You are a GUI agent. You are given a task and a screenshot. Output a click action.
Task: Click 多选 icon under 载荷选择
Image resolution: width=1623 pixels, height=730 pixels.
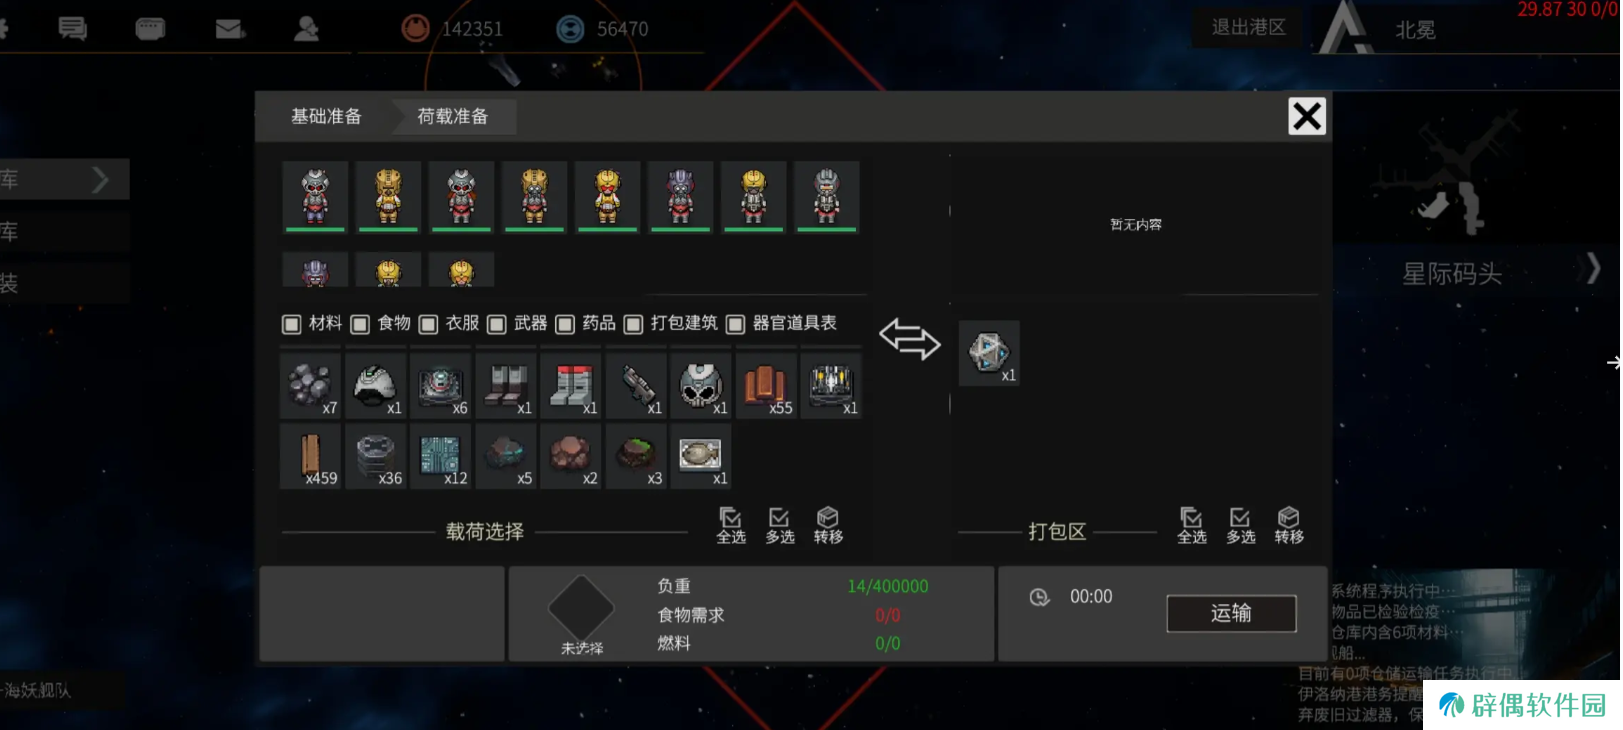[x=779, y=525]
